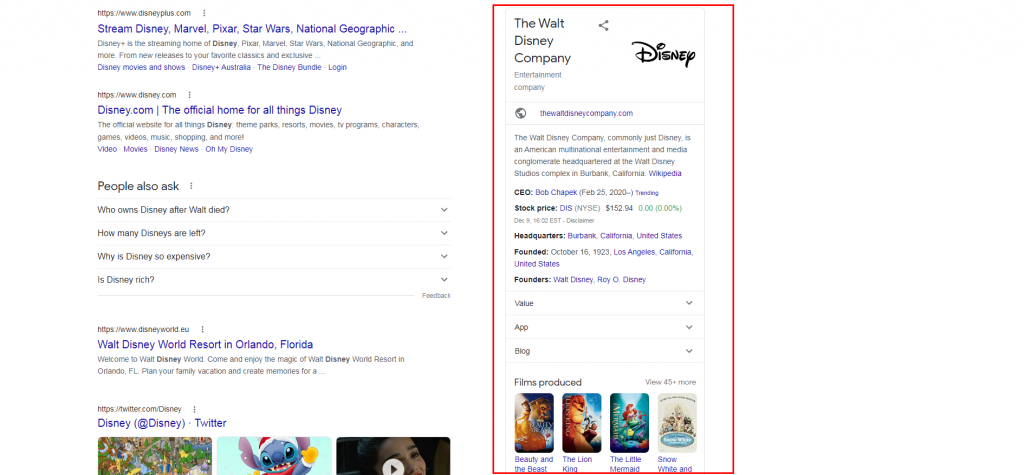Click the Movies sitelink under Disney.com
Screen dimensions: 1024x475
[x=135, y=149]
